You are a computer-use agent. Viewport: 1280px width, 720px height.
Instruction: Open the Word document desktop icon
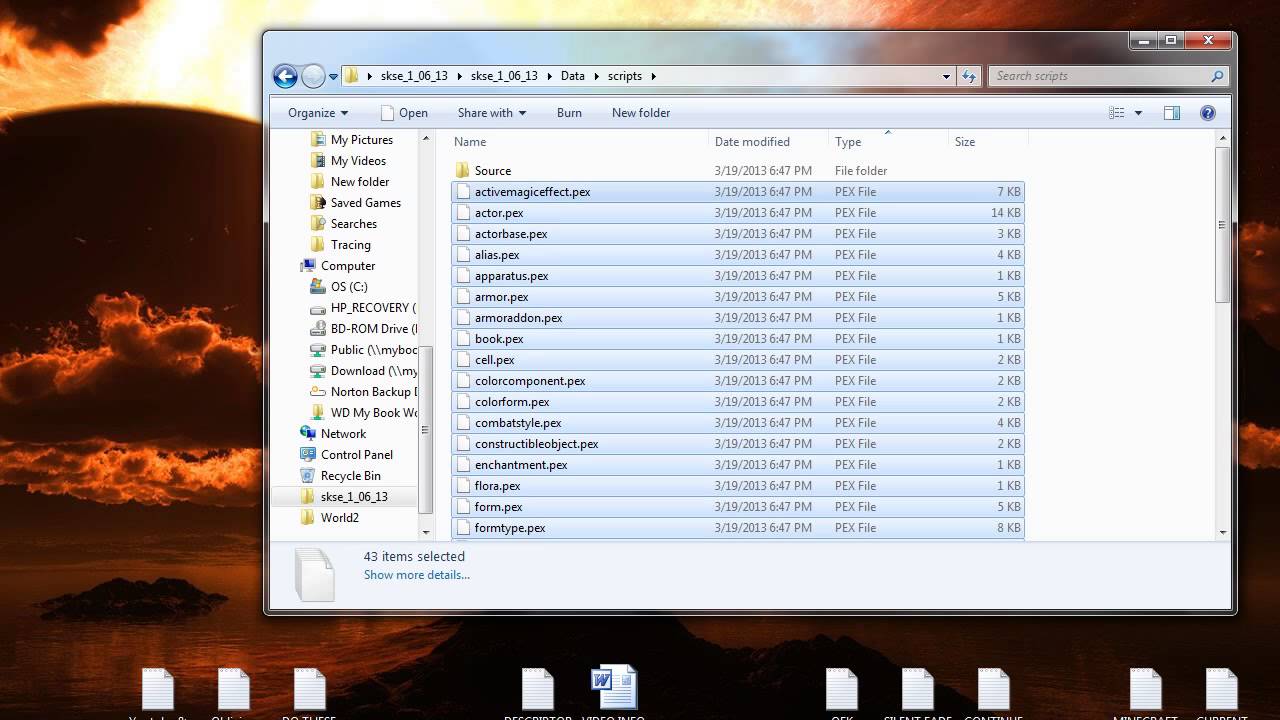pyautogui.click(x=613, y=689)
